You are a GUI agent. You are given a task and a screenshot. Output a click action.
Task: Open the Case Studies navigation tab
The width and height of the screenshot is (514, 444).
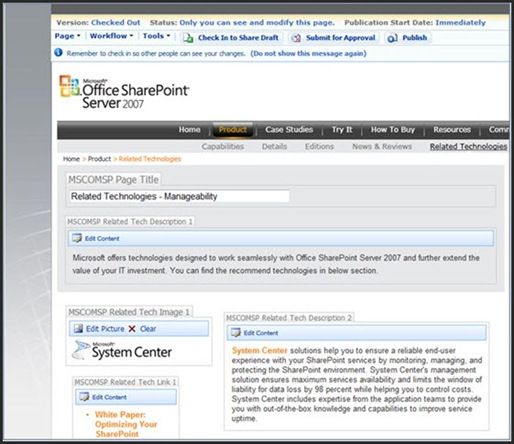[x=289, y=129]
